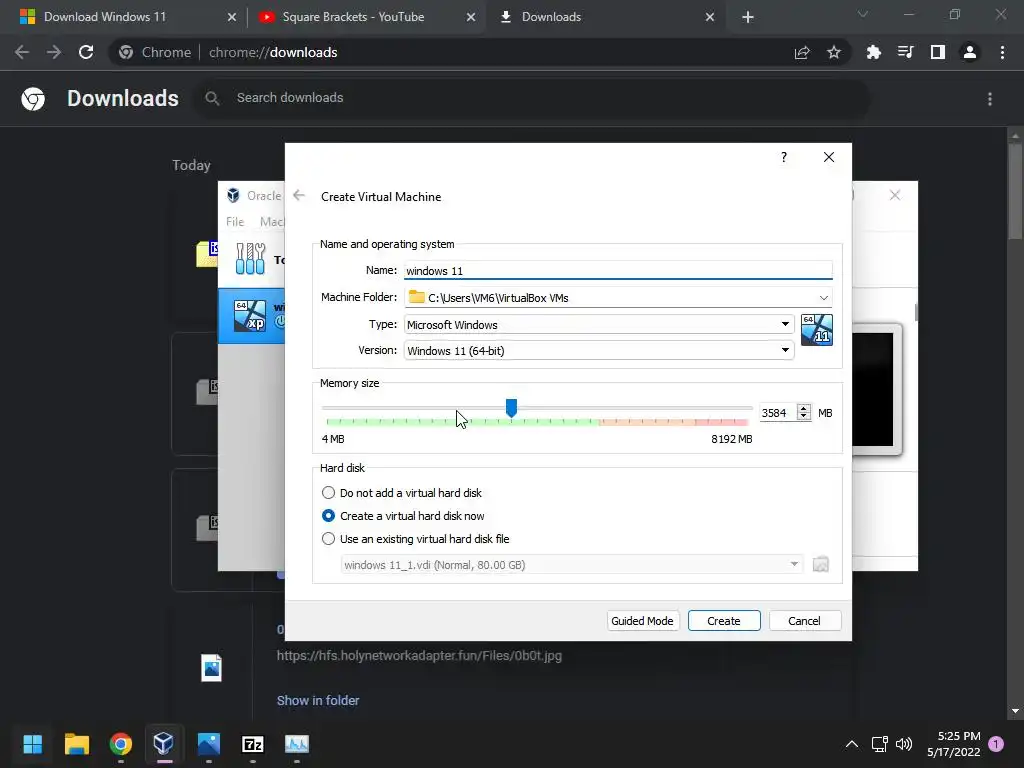The width and height of the screenshot is (1024, 768).
Task: Open the taskbar clock showing 5:25 PM
Action: (x=953, y=744)
